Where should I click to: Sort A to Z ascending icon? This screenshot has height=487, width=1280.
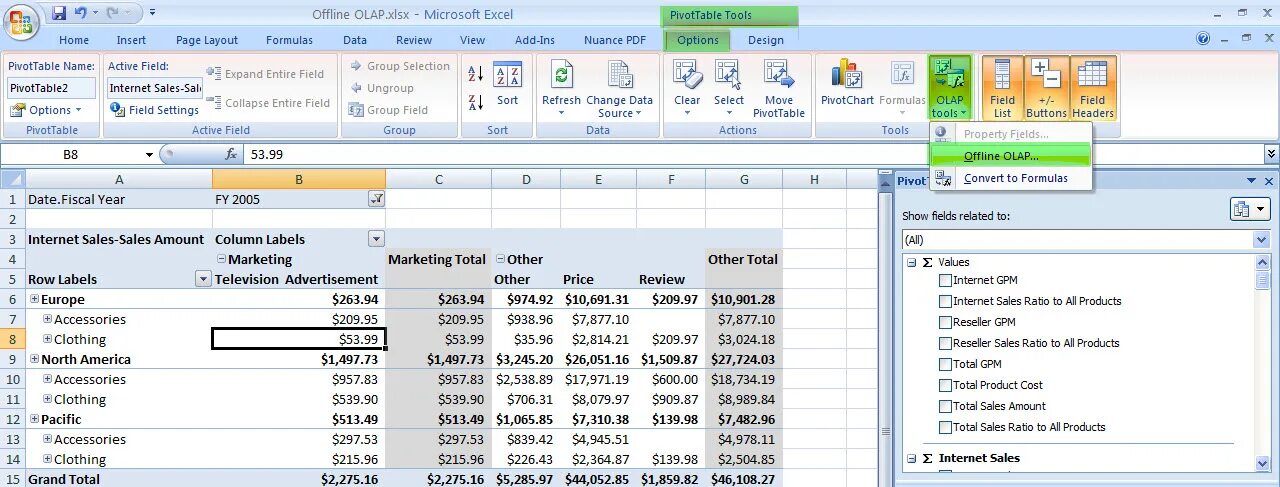(476, 75)
